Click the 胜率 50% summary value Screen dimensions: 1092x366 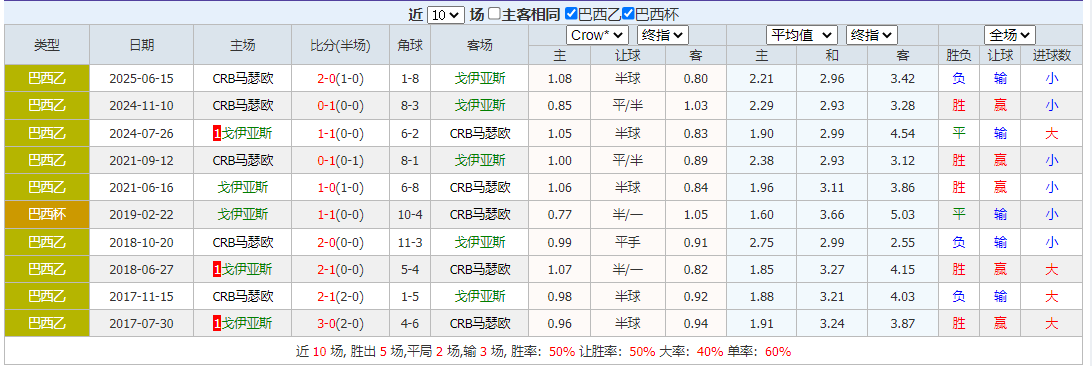click(x=562, y=352)
